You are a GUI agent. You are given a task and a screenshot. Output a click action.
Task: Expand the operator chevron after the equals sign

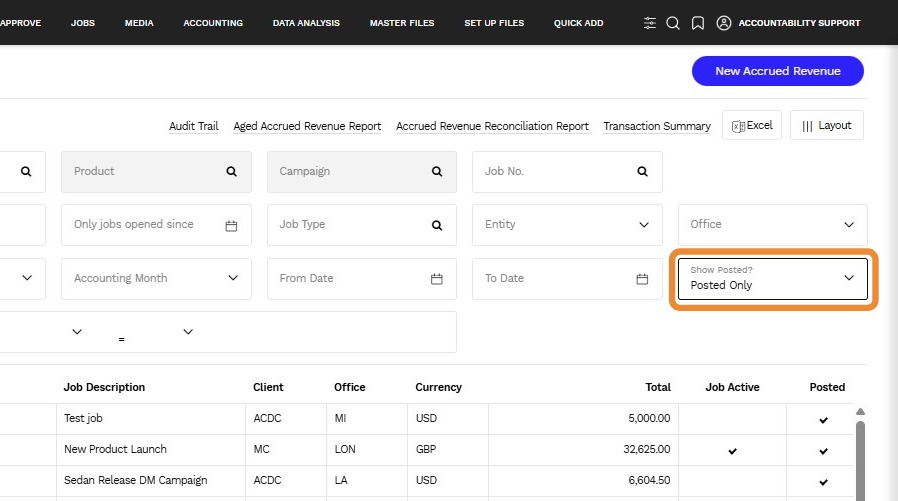pyautogui.click(x=188, y=332)
